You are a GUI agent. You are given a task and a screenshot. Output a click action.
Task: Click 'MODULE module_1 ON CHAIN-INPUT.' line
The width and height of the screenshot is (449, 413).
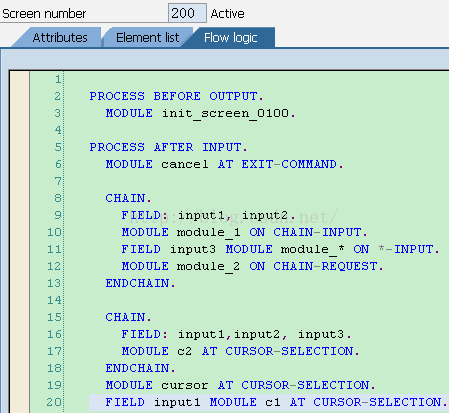tap(244, 232)
